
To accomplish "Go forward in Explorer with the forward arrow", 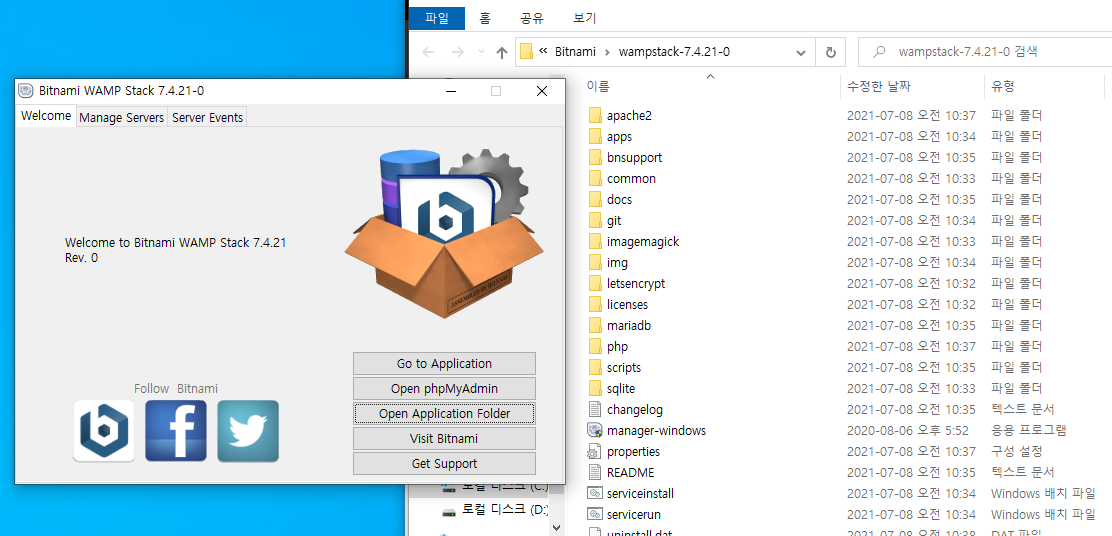I will click(x=458, y=52).
